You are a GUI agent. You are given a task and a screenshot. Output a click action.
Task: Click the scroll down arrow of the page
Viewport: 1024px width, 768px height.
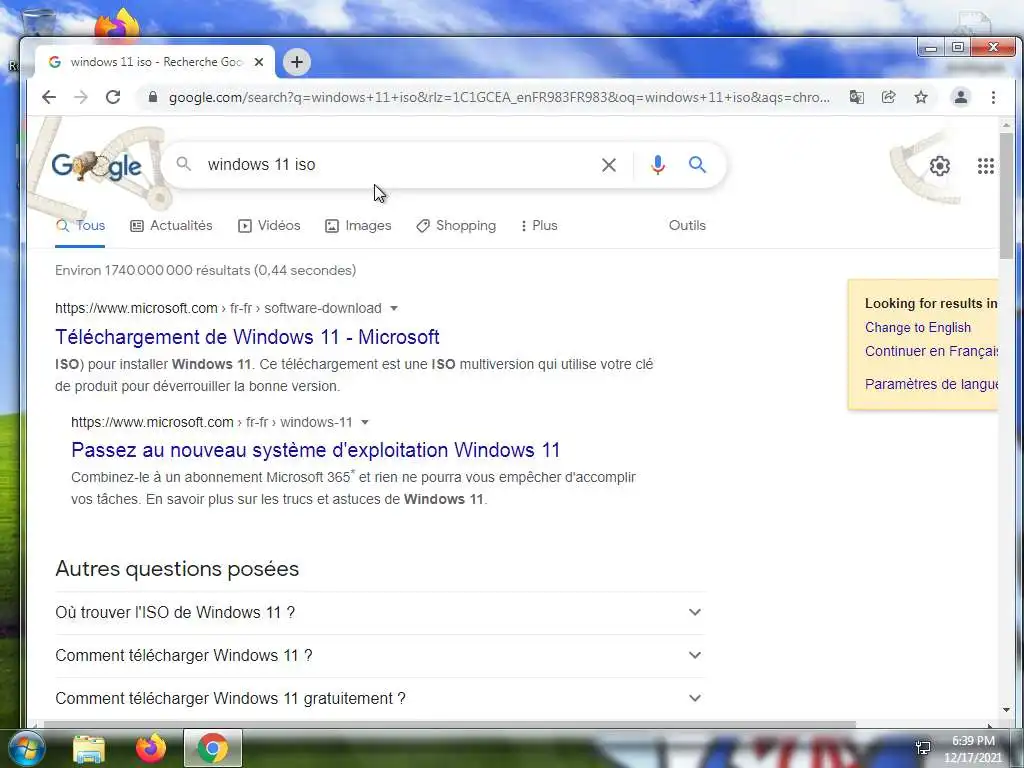tap(1006, 710)
